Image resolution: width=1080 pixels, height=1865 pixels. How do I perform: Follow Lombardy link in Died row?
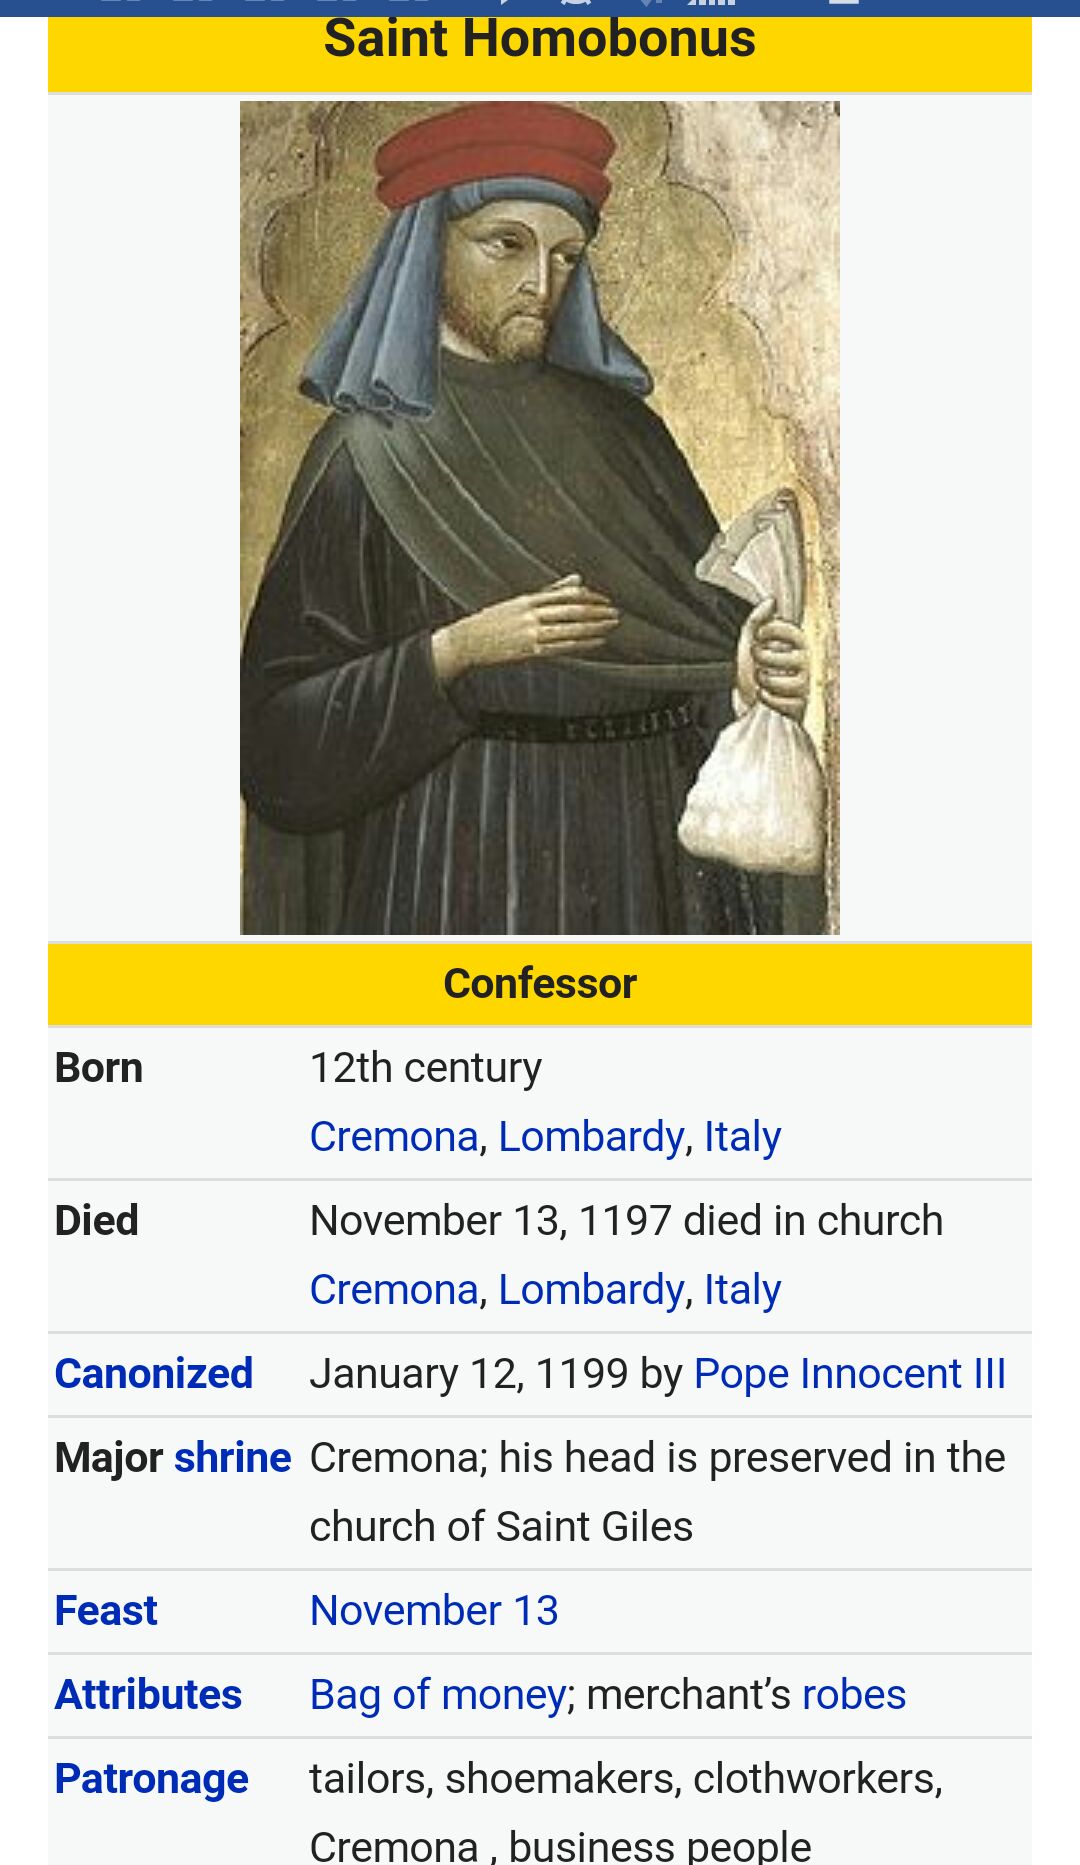point(590,1290)
